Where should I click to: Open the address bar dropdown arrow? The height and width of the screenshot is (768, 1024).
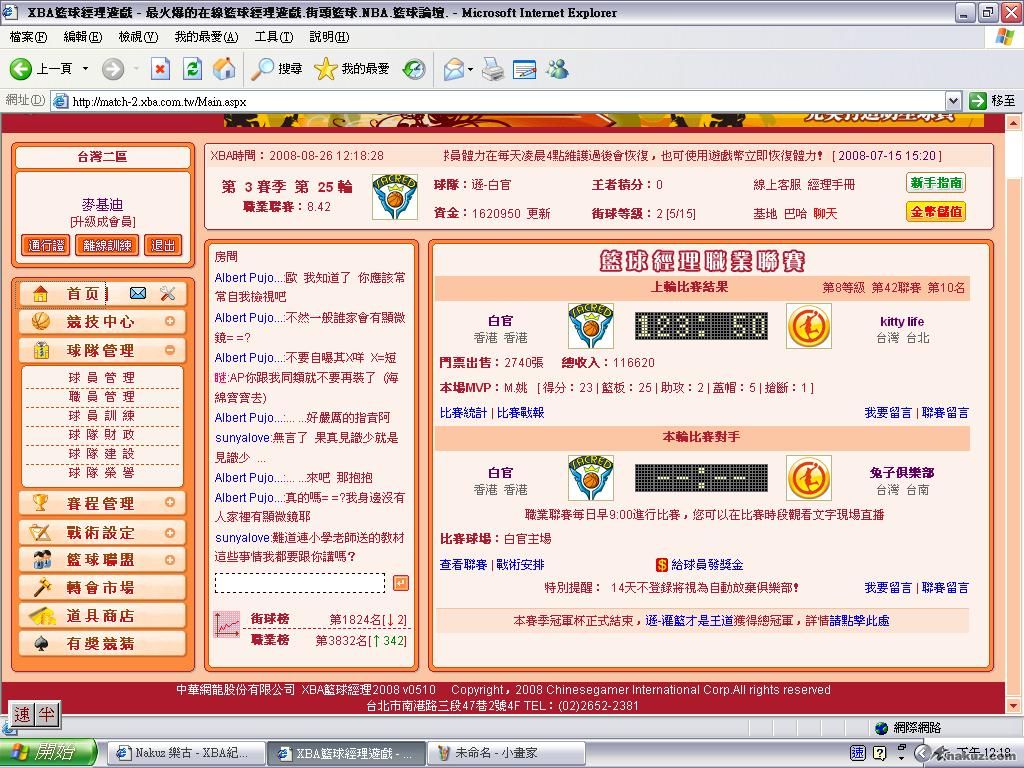tap(953, 101)
